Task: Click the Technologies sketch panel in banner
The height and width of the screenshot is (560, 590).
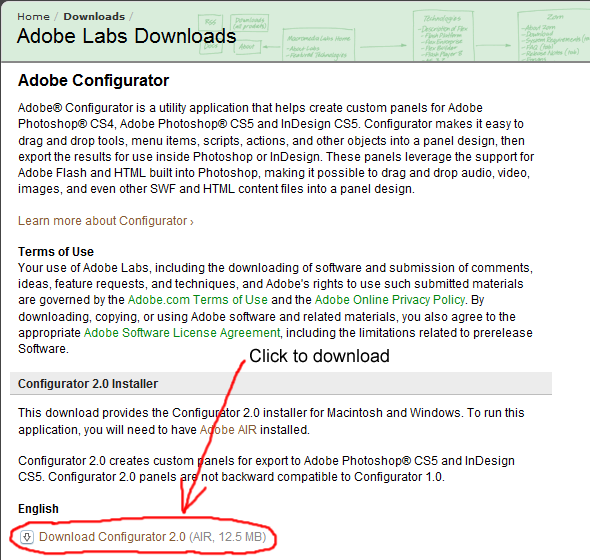Action: pyautogui.click(x=443, y=36)
